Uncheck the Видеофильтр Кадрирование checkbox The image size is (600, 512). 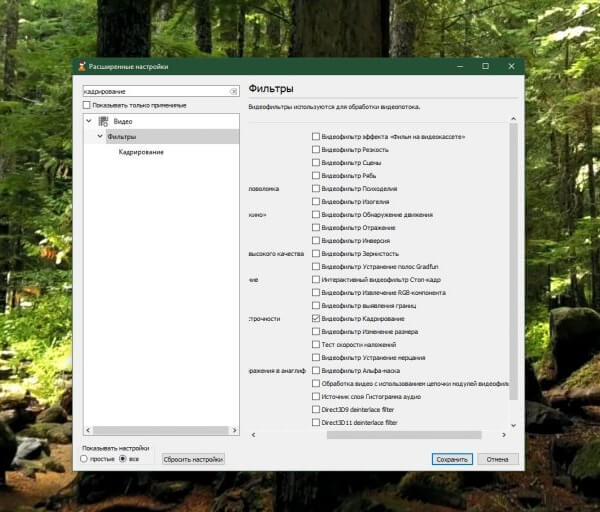click(316, 318)
